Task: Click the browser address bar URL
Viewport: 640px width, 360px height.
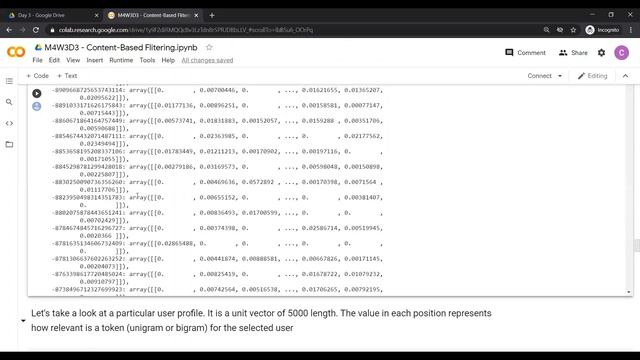Action: (x=186, y=30)
